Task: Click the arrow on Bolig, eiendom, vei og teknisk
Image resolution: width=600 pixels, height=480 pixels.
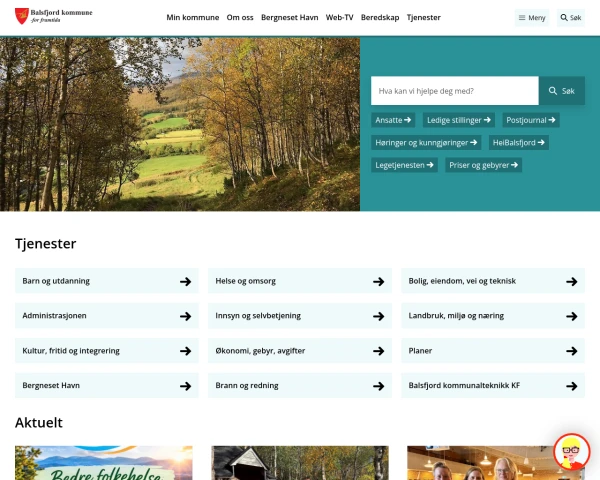Action: click(x=572, y=282)
